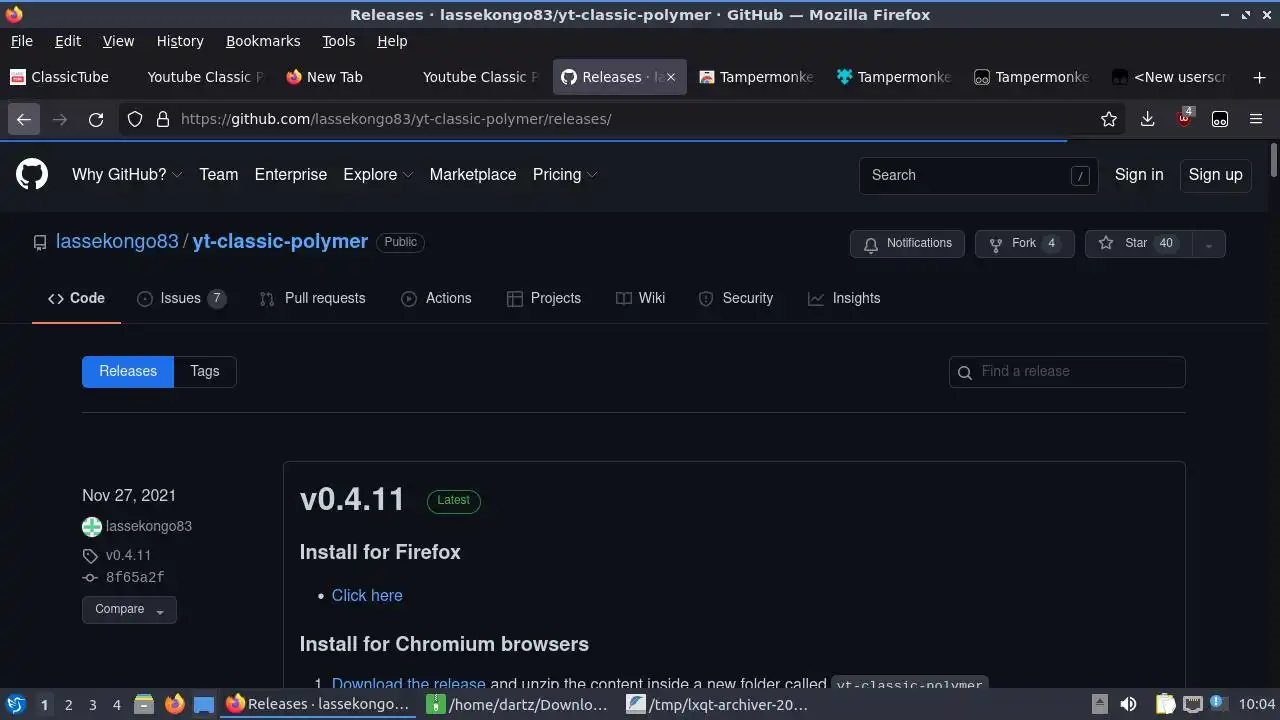Open the File menu

(21, 41)
